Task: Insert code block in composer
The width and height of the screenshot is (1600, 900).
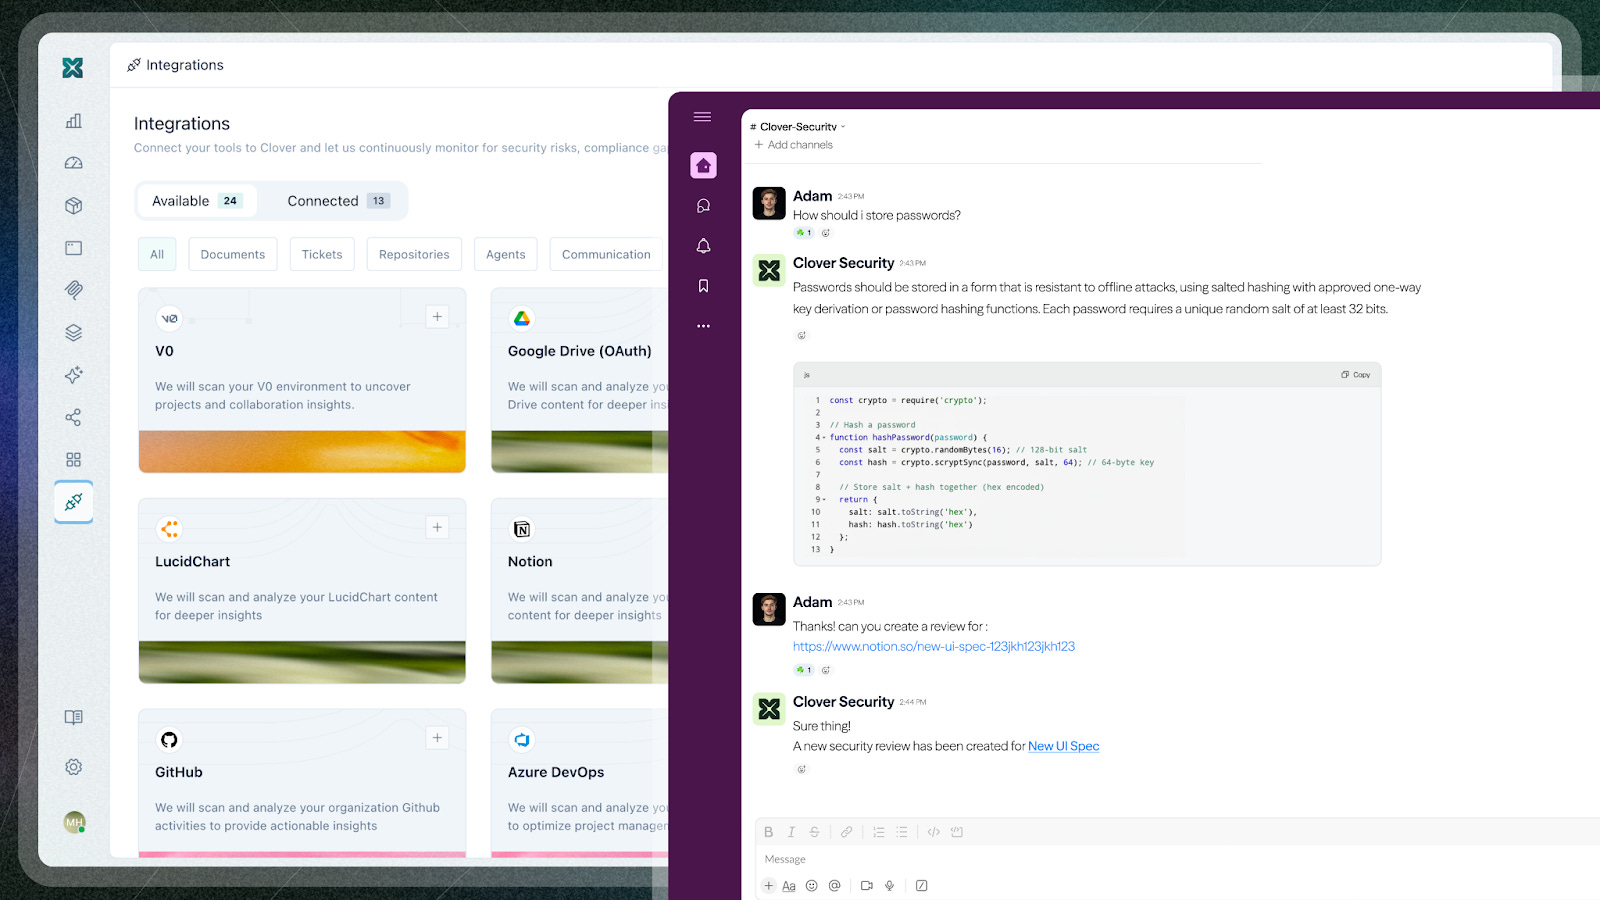Action: coord(956,832)
